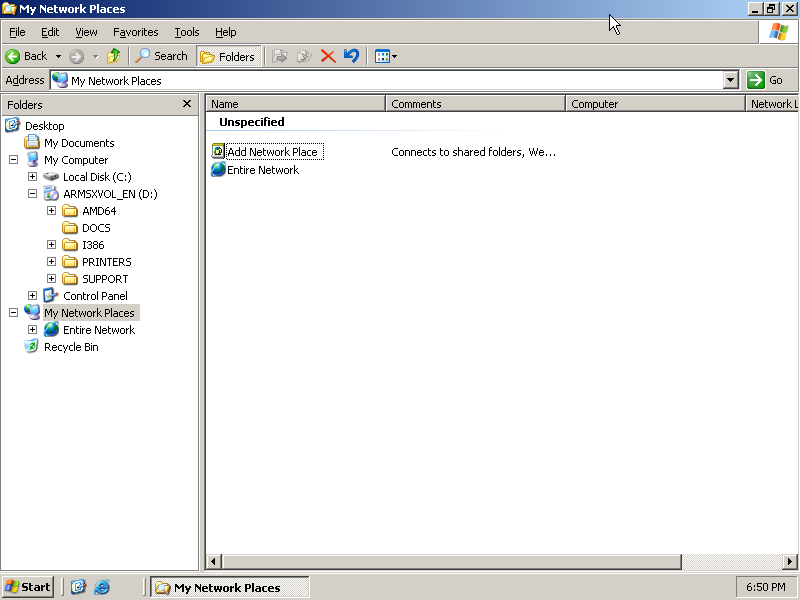Open the Favorites menu
Viewport: 800px width, 600px height.
(x=135, y=32)
